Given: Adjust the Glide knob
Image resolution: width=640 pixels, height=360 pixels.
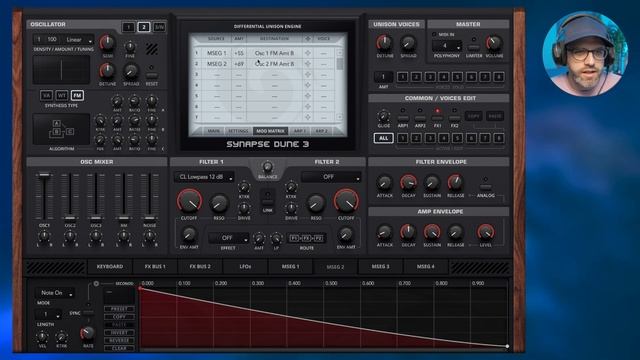Looking at the screenshot, I should 383,116.
